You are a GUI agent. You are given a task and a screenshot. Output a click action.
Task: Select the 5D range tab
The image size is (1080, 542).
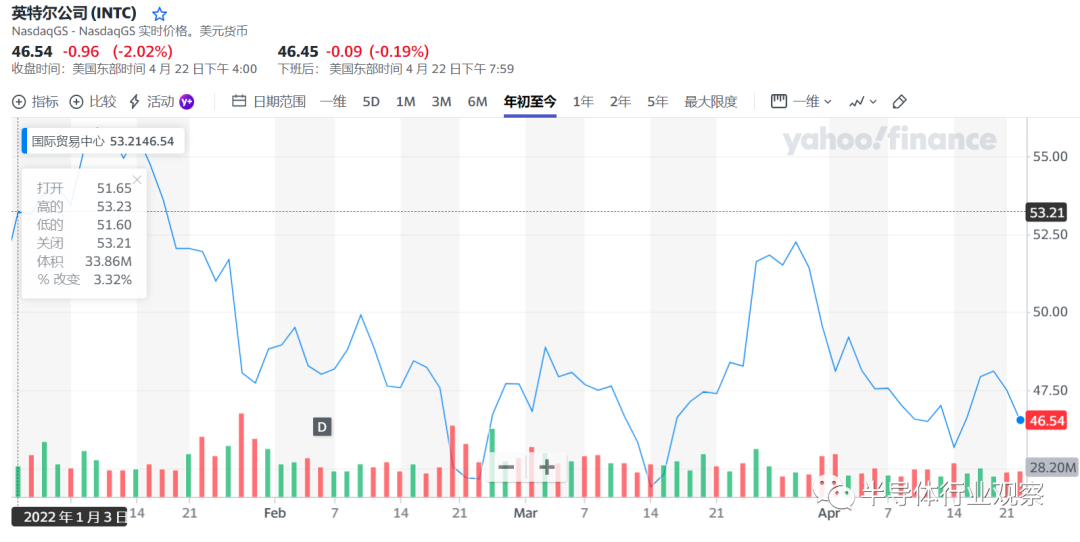click(x=371, y=102)
